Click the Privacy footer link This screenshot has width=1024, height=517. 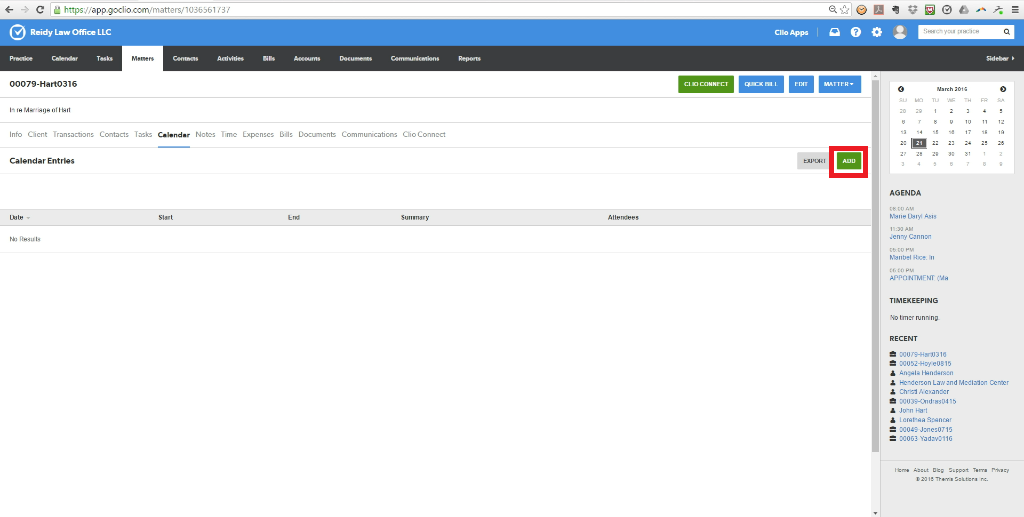(x=1000, y=470)
